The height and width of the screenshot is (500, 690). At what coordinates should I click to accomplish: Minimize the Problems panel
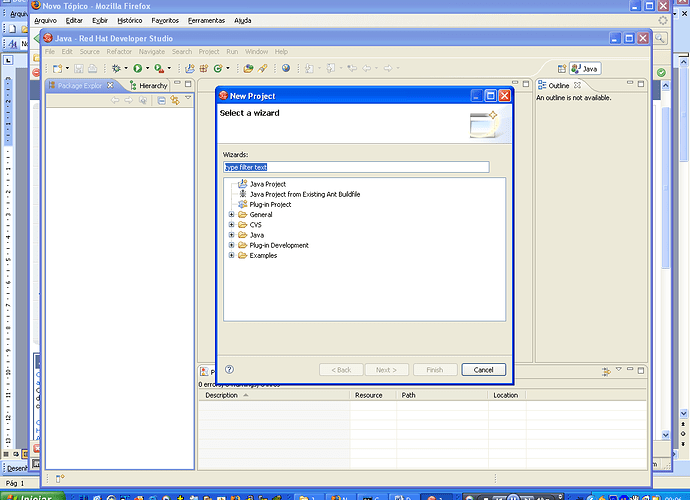(630, 369)
